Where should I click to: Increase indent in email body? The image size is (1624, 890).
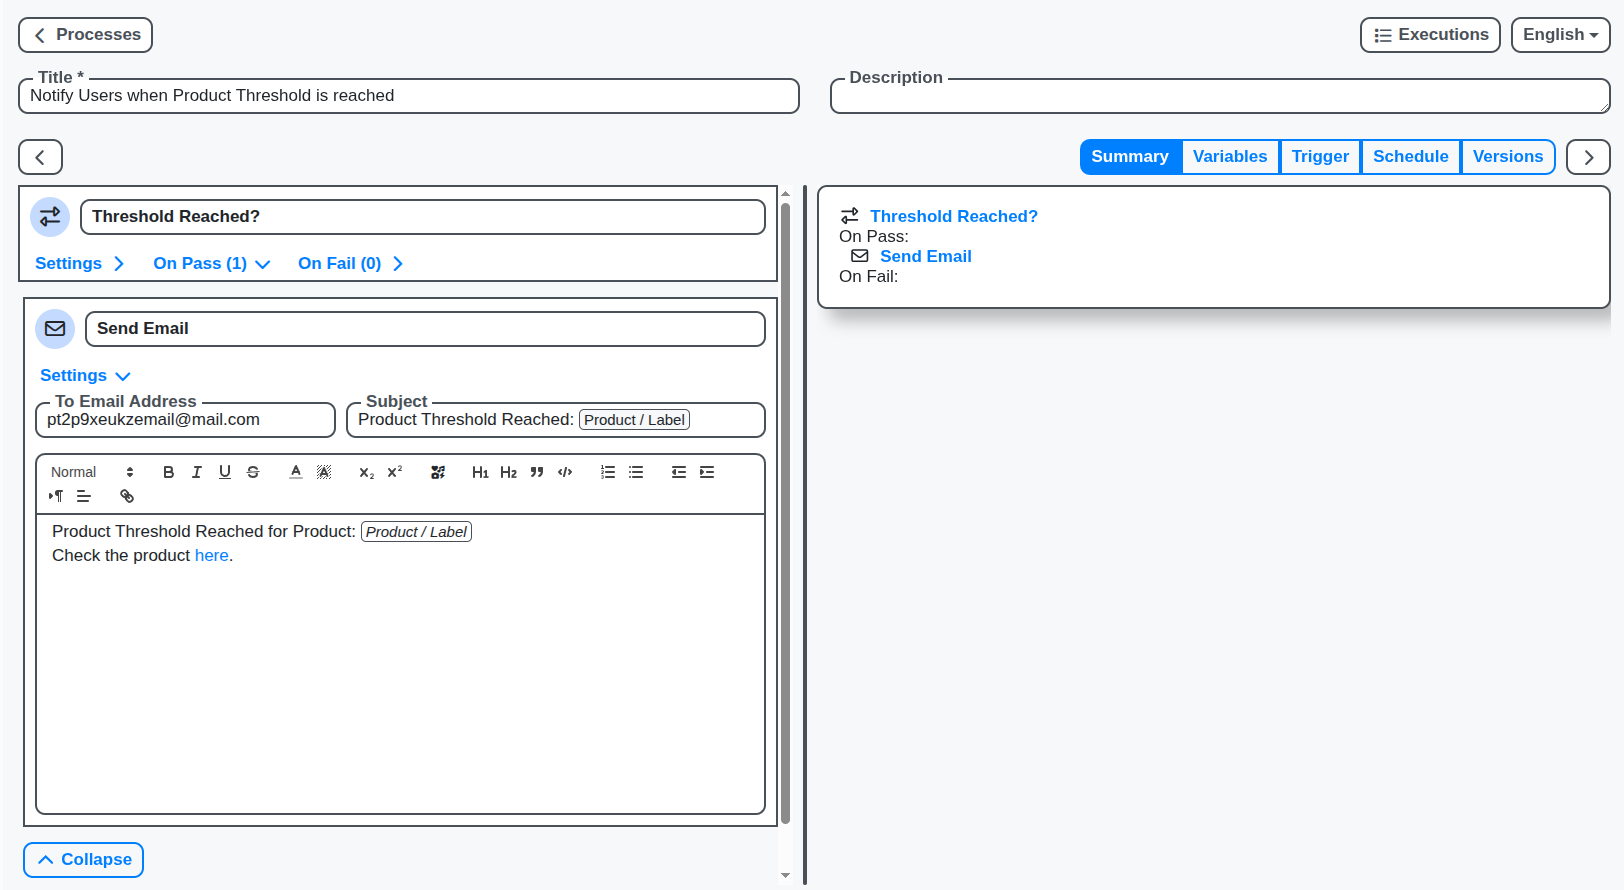(x=707, y=472)
